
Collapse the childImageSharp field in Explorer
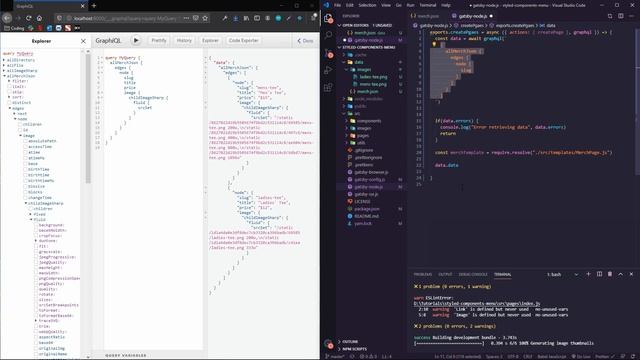[x=26, y=203]
